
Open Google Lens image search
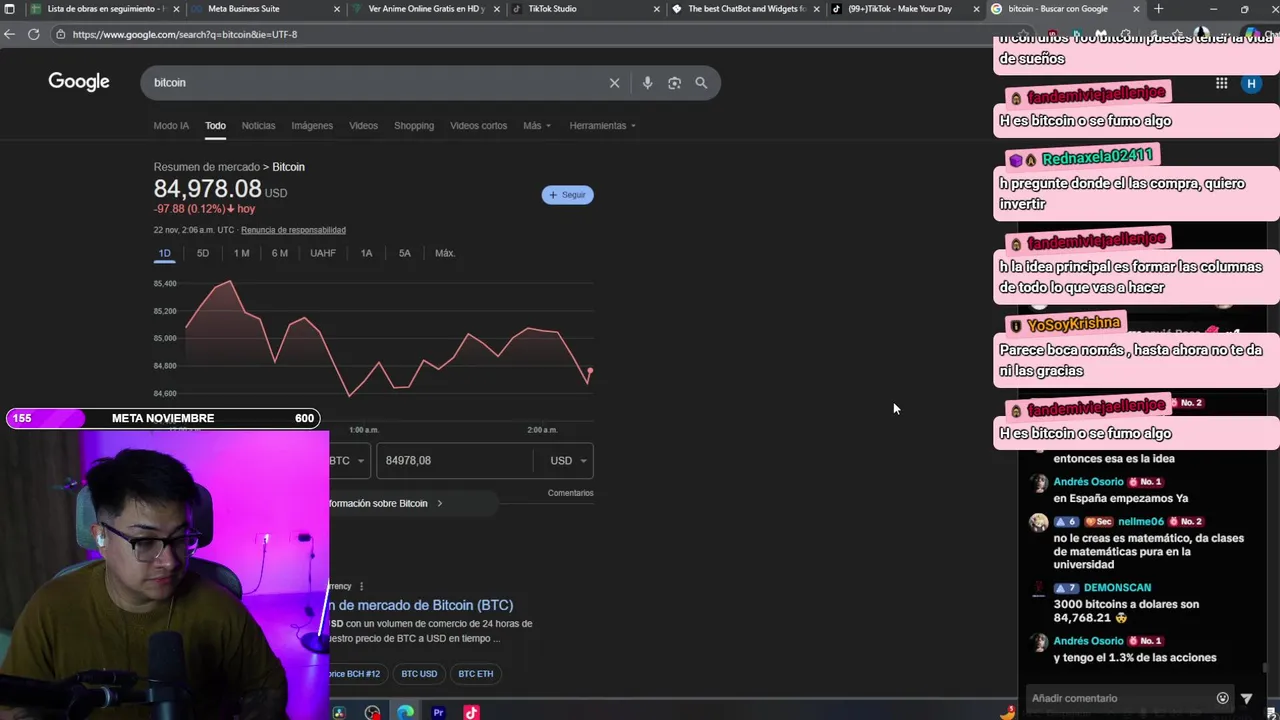click(x=674, y=83)
